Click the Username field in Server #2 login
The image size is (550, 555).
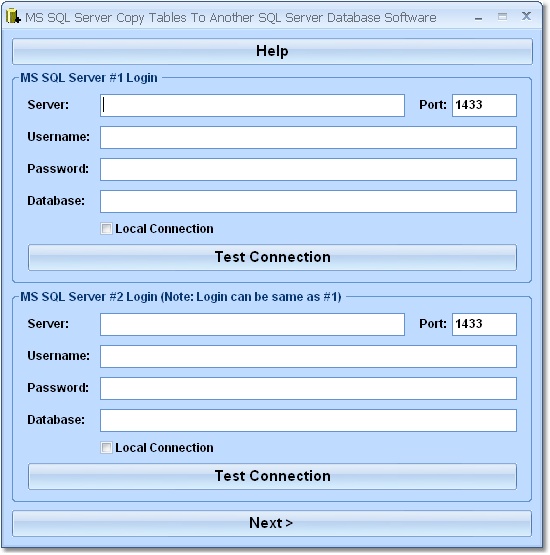(x=308, y=356)
